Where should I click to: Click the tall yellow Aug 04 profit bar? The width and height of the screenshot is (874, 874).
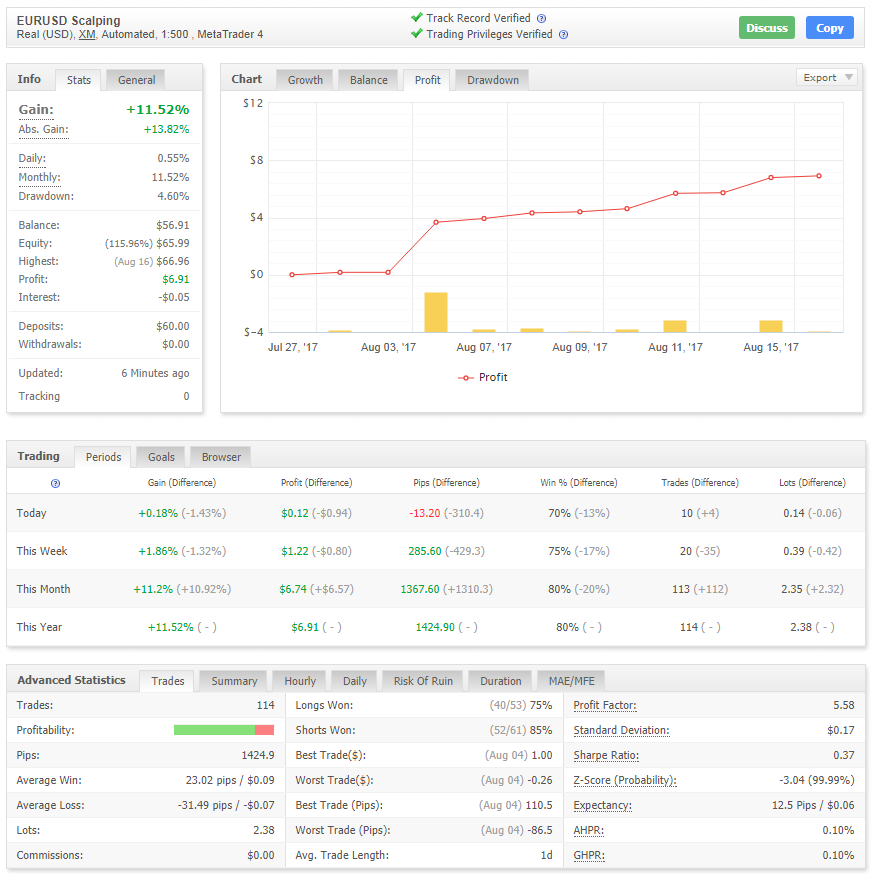tap(436, 312)
